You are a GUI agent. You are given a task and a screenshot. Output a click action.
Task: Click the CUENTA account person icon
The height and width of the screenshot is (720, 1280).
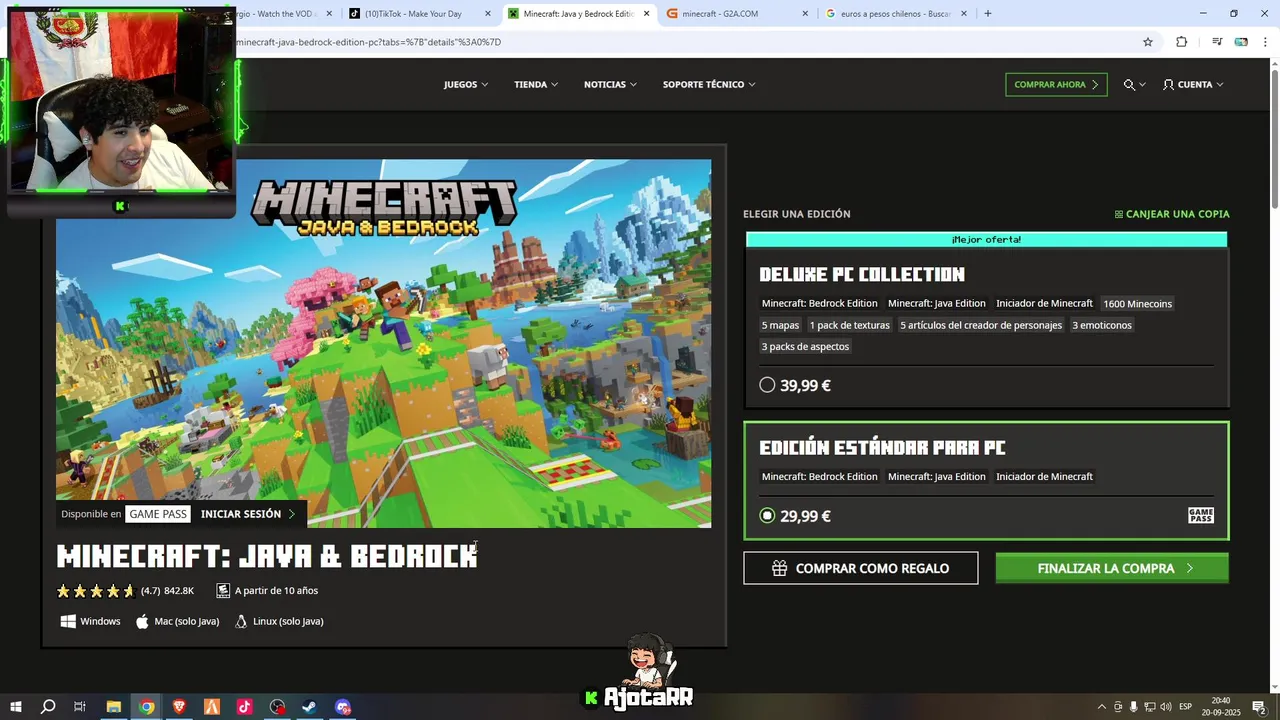1168,85
